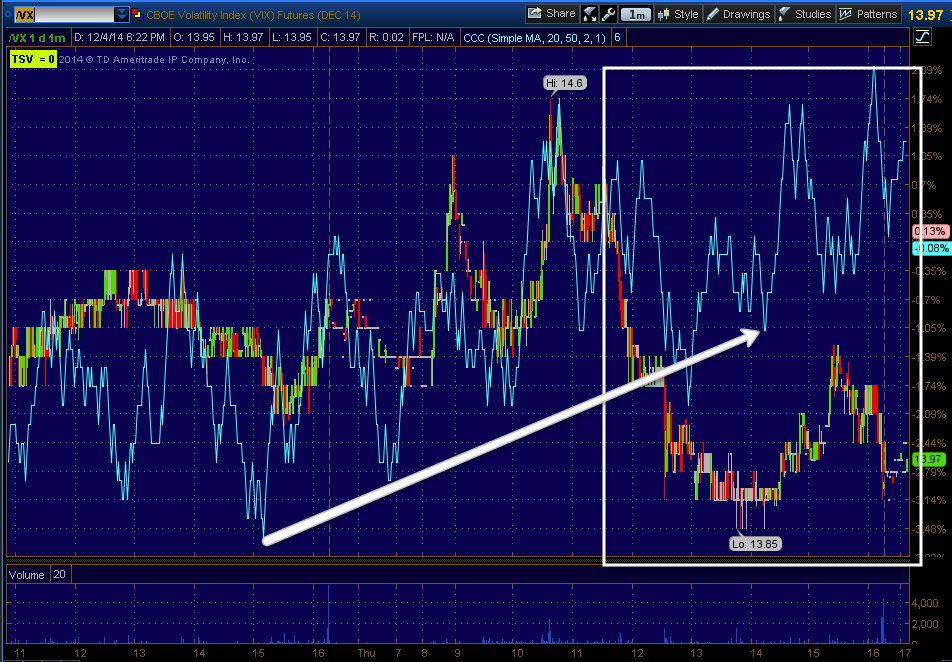Click the symbol color linking icon
Viewport: 952px width, 662px height.
click(137, 15)
